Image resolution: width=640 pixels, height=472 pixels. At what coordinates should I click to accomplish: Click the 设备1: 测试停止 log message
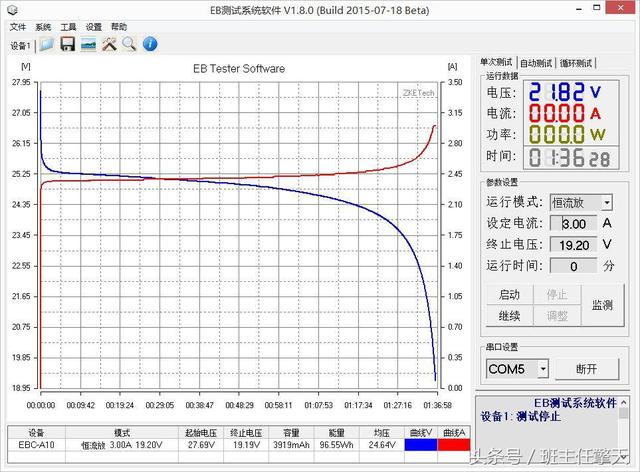(x=521, y=416)
